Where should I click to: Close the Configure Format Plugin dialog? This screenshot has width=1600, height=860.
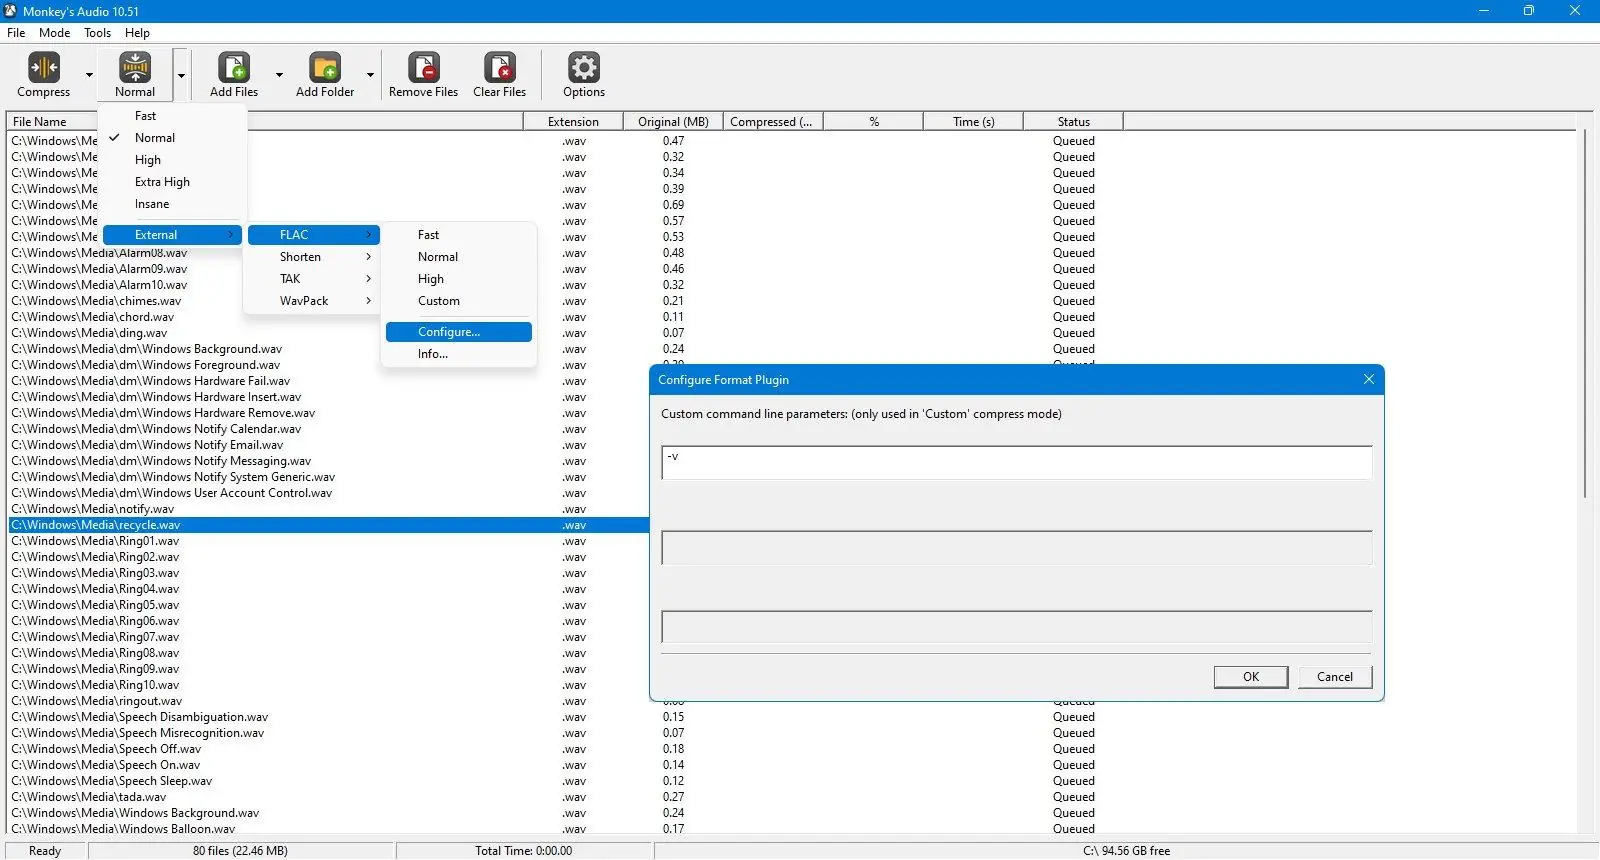coord(1369,380)
